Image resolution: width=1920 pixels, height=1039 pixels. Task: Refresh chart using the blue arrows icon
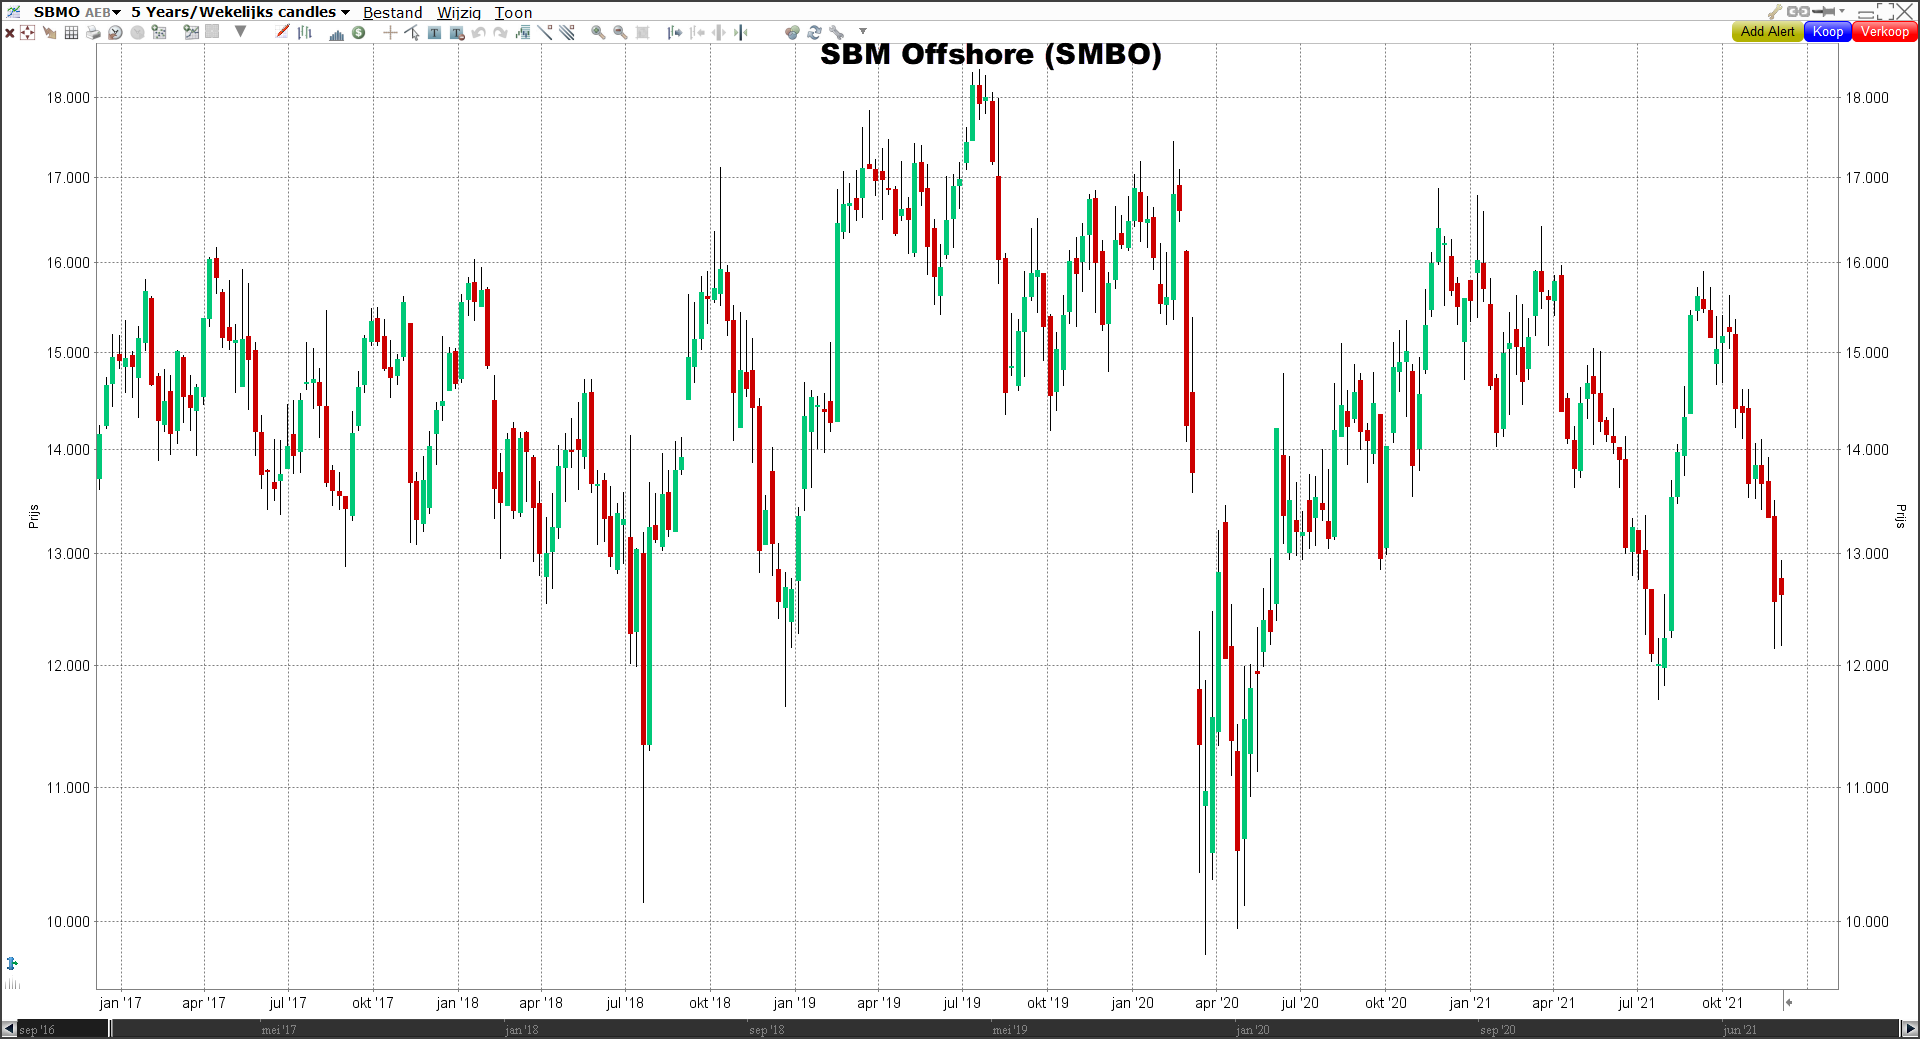814,32
